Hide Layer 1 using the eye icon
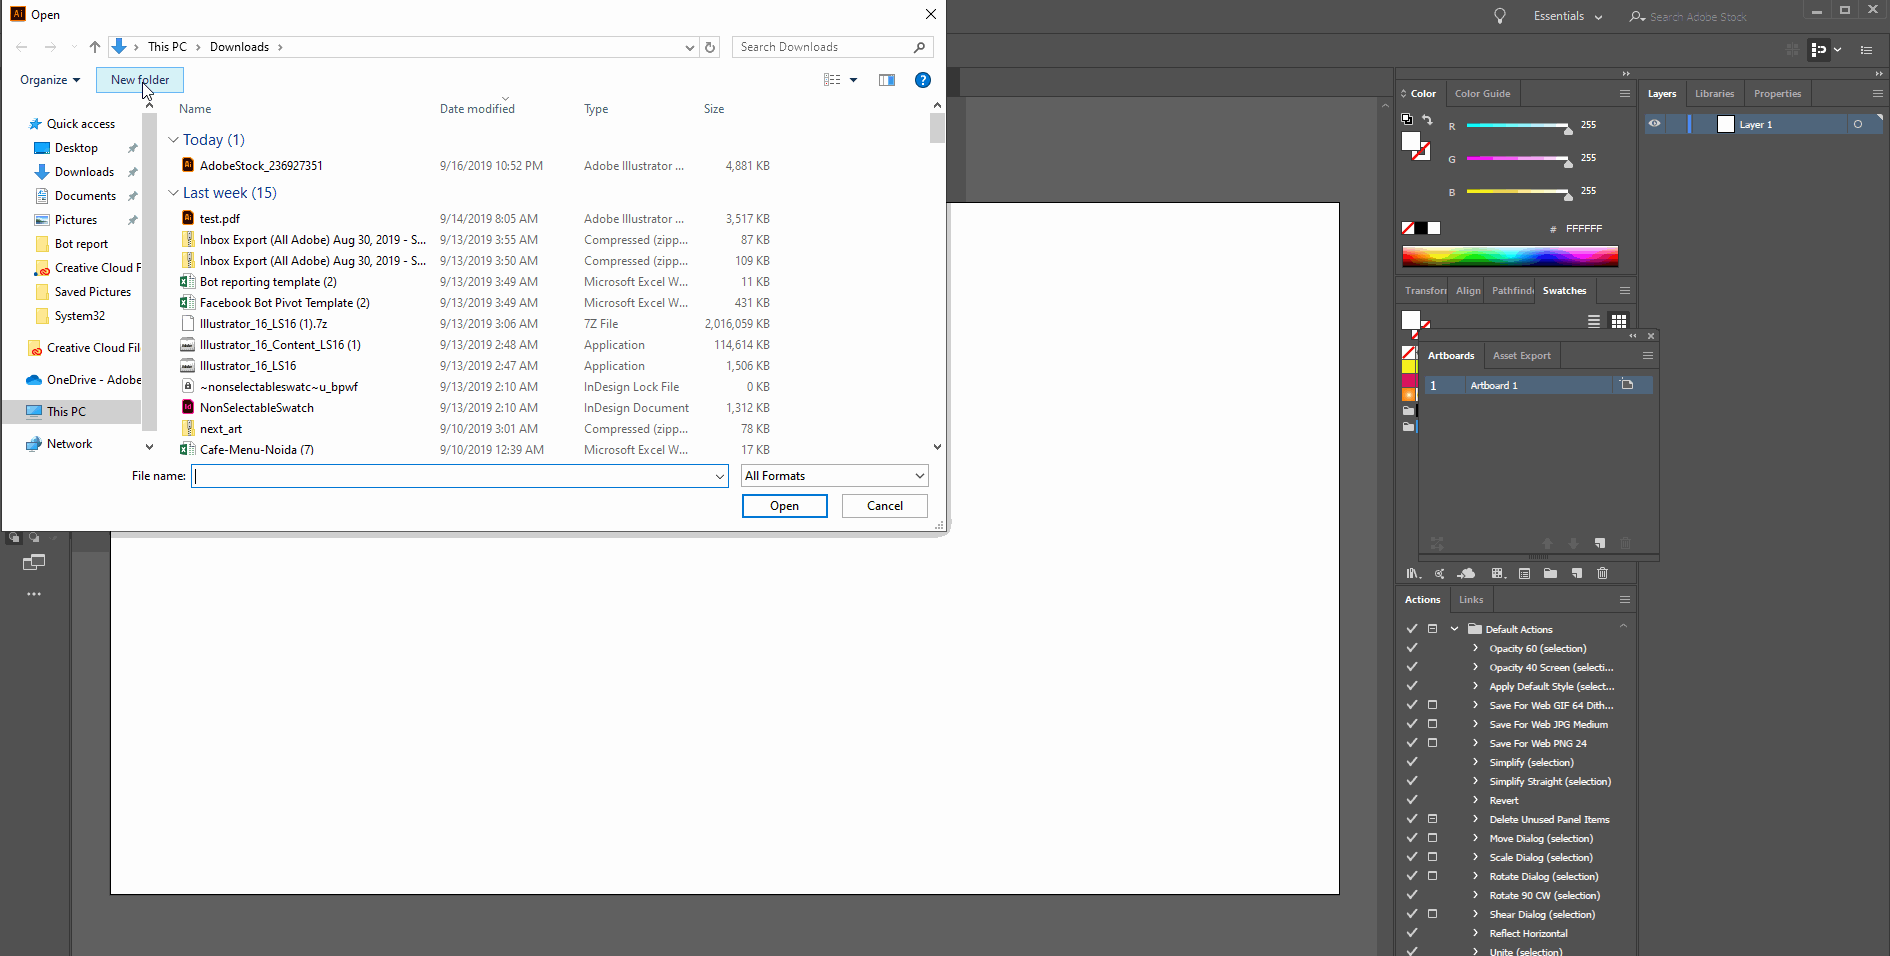This screenshot has width=1890, height=956. tap(1655, 124)
